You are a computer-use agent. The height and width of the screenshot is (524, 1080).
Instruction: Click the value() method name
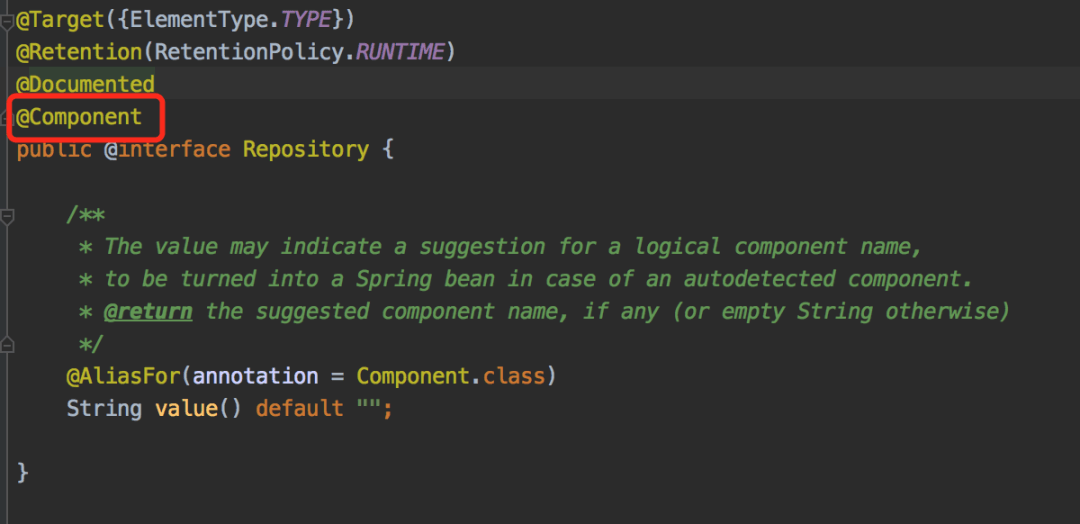coord(186,409)
